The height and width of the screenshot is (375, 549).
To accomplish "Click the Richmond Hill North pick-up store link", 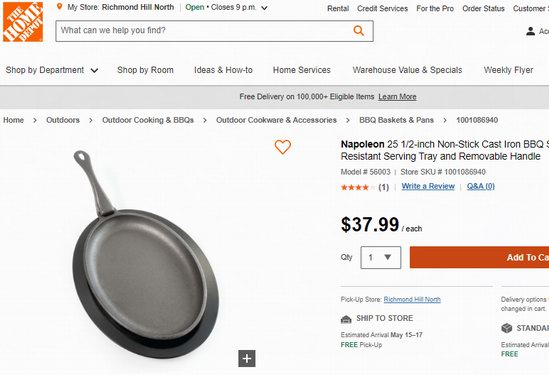I will [412, 299].
